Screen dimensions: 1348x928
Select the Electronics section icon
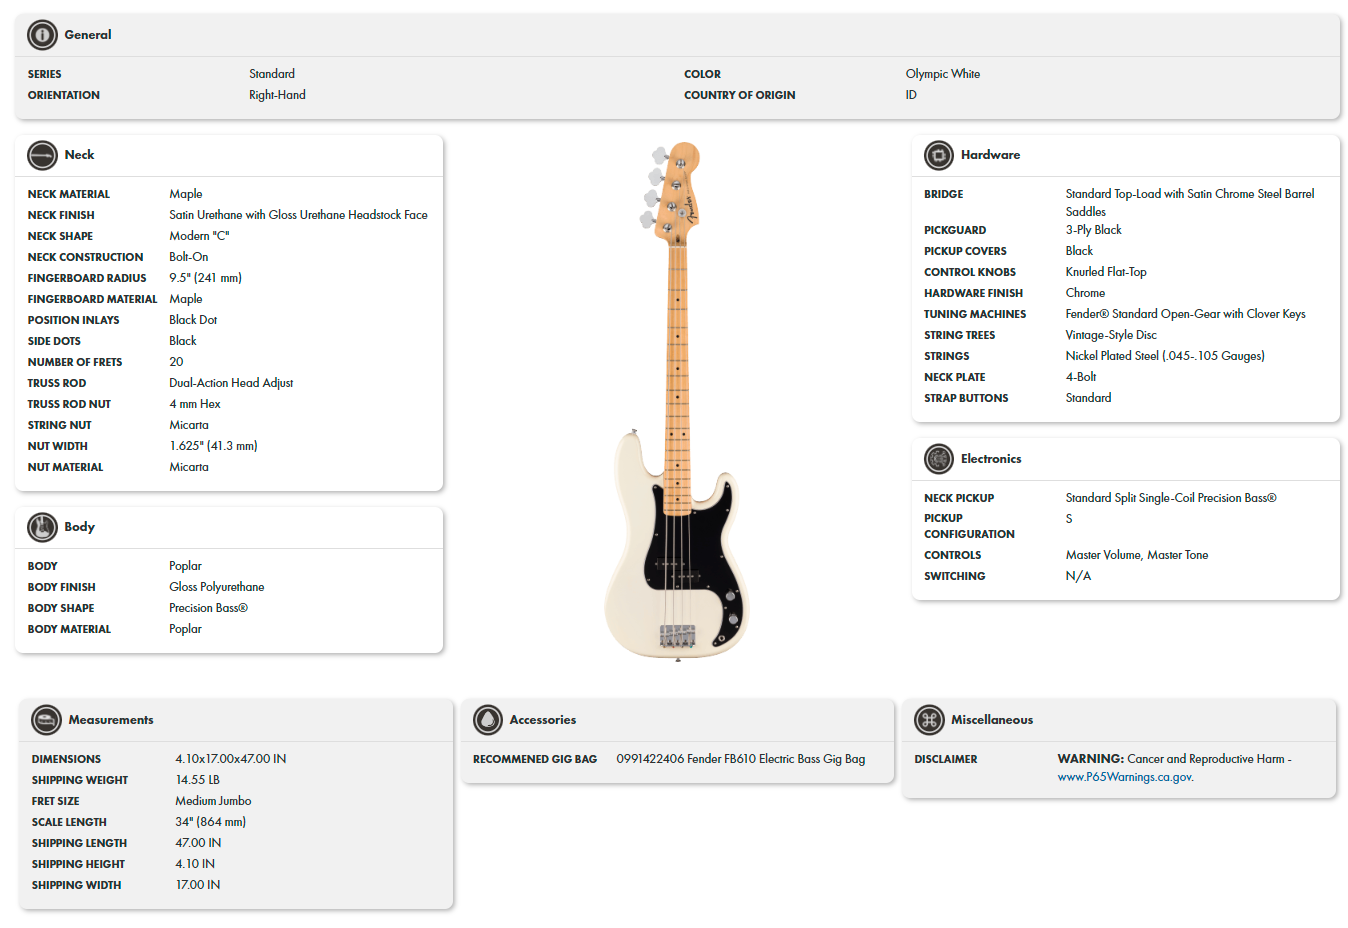938,458
